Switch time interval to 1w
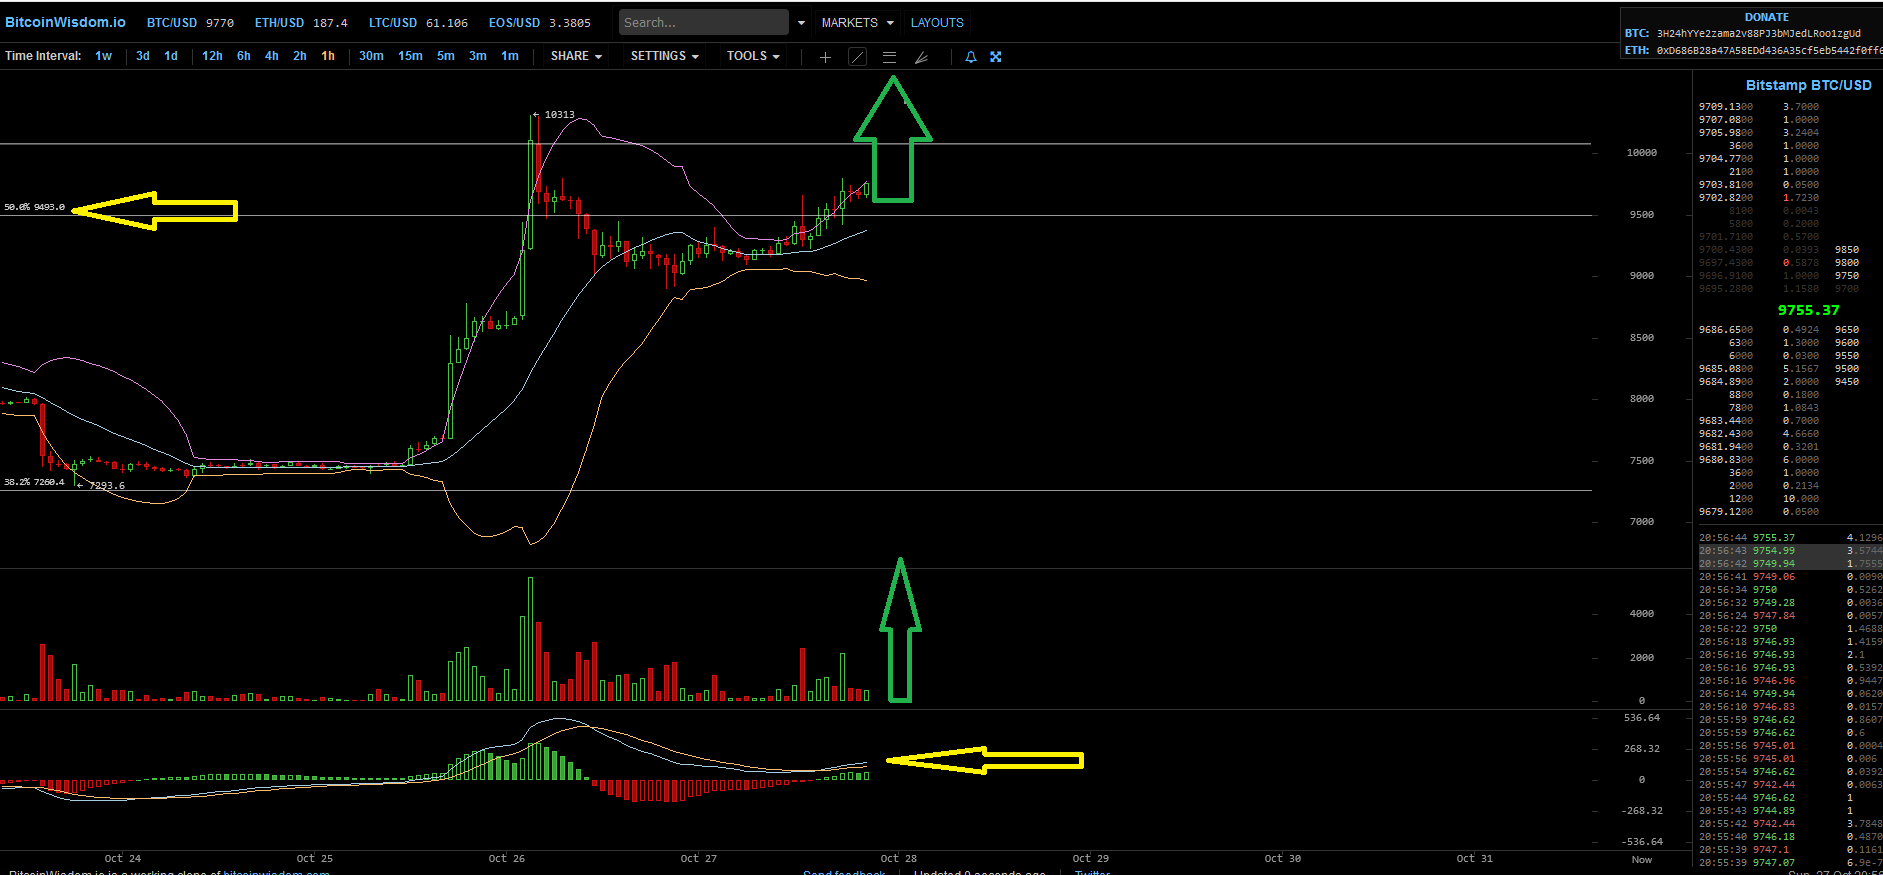Screen dimensions: 1883x875 (103, 56)
